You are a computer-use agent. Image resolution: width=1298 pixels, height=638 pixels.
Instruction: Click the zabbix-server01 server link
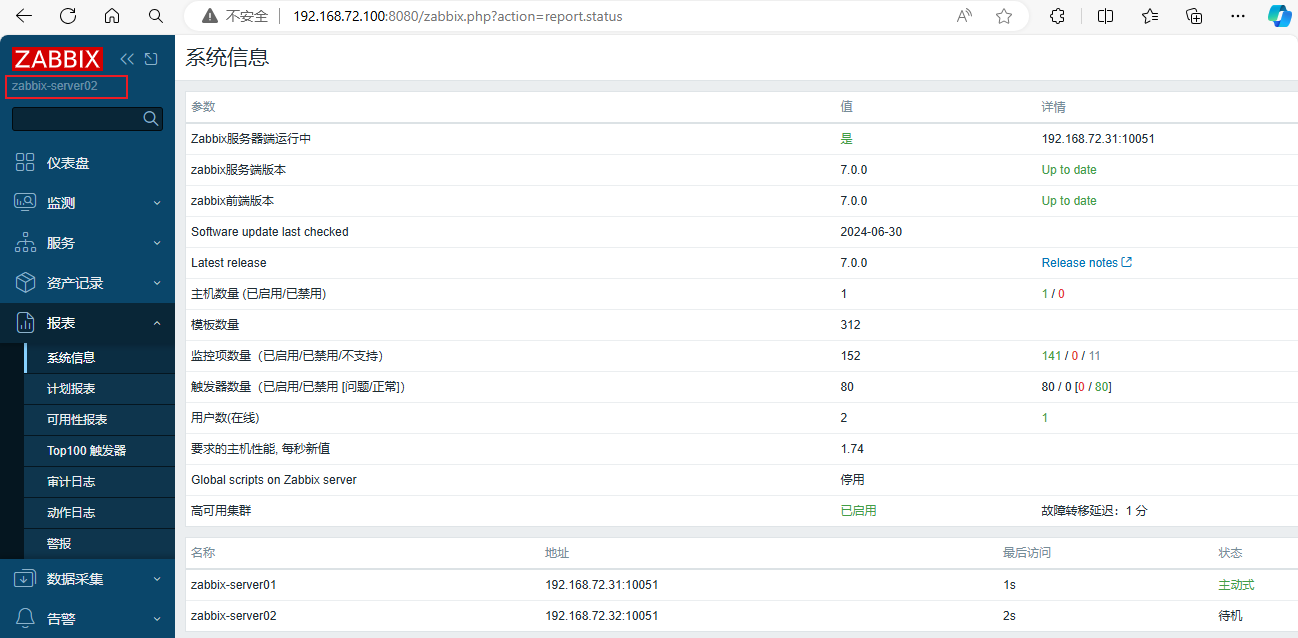(x=233, y=584)
